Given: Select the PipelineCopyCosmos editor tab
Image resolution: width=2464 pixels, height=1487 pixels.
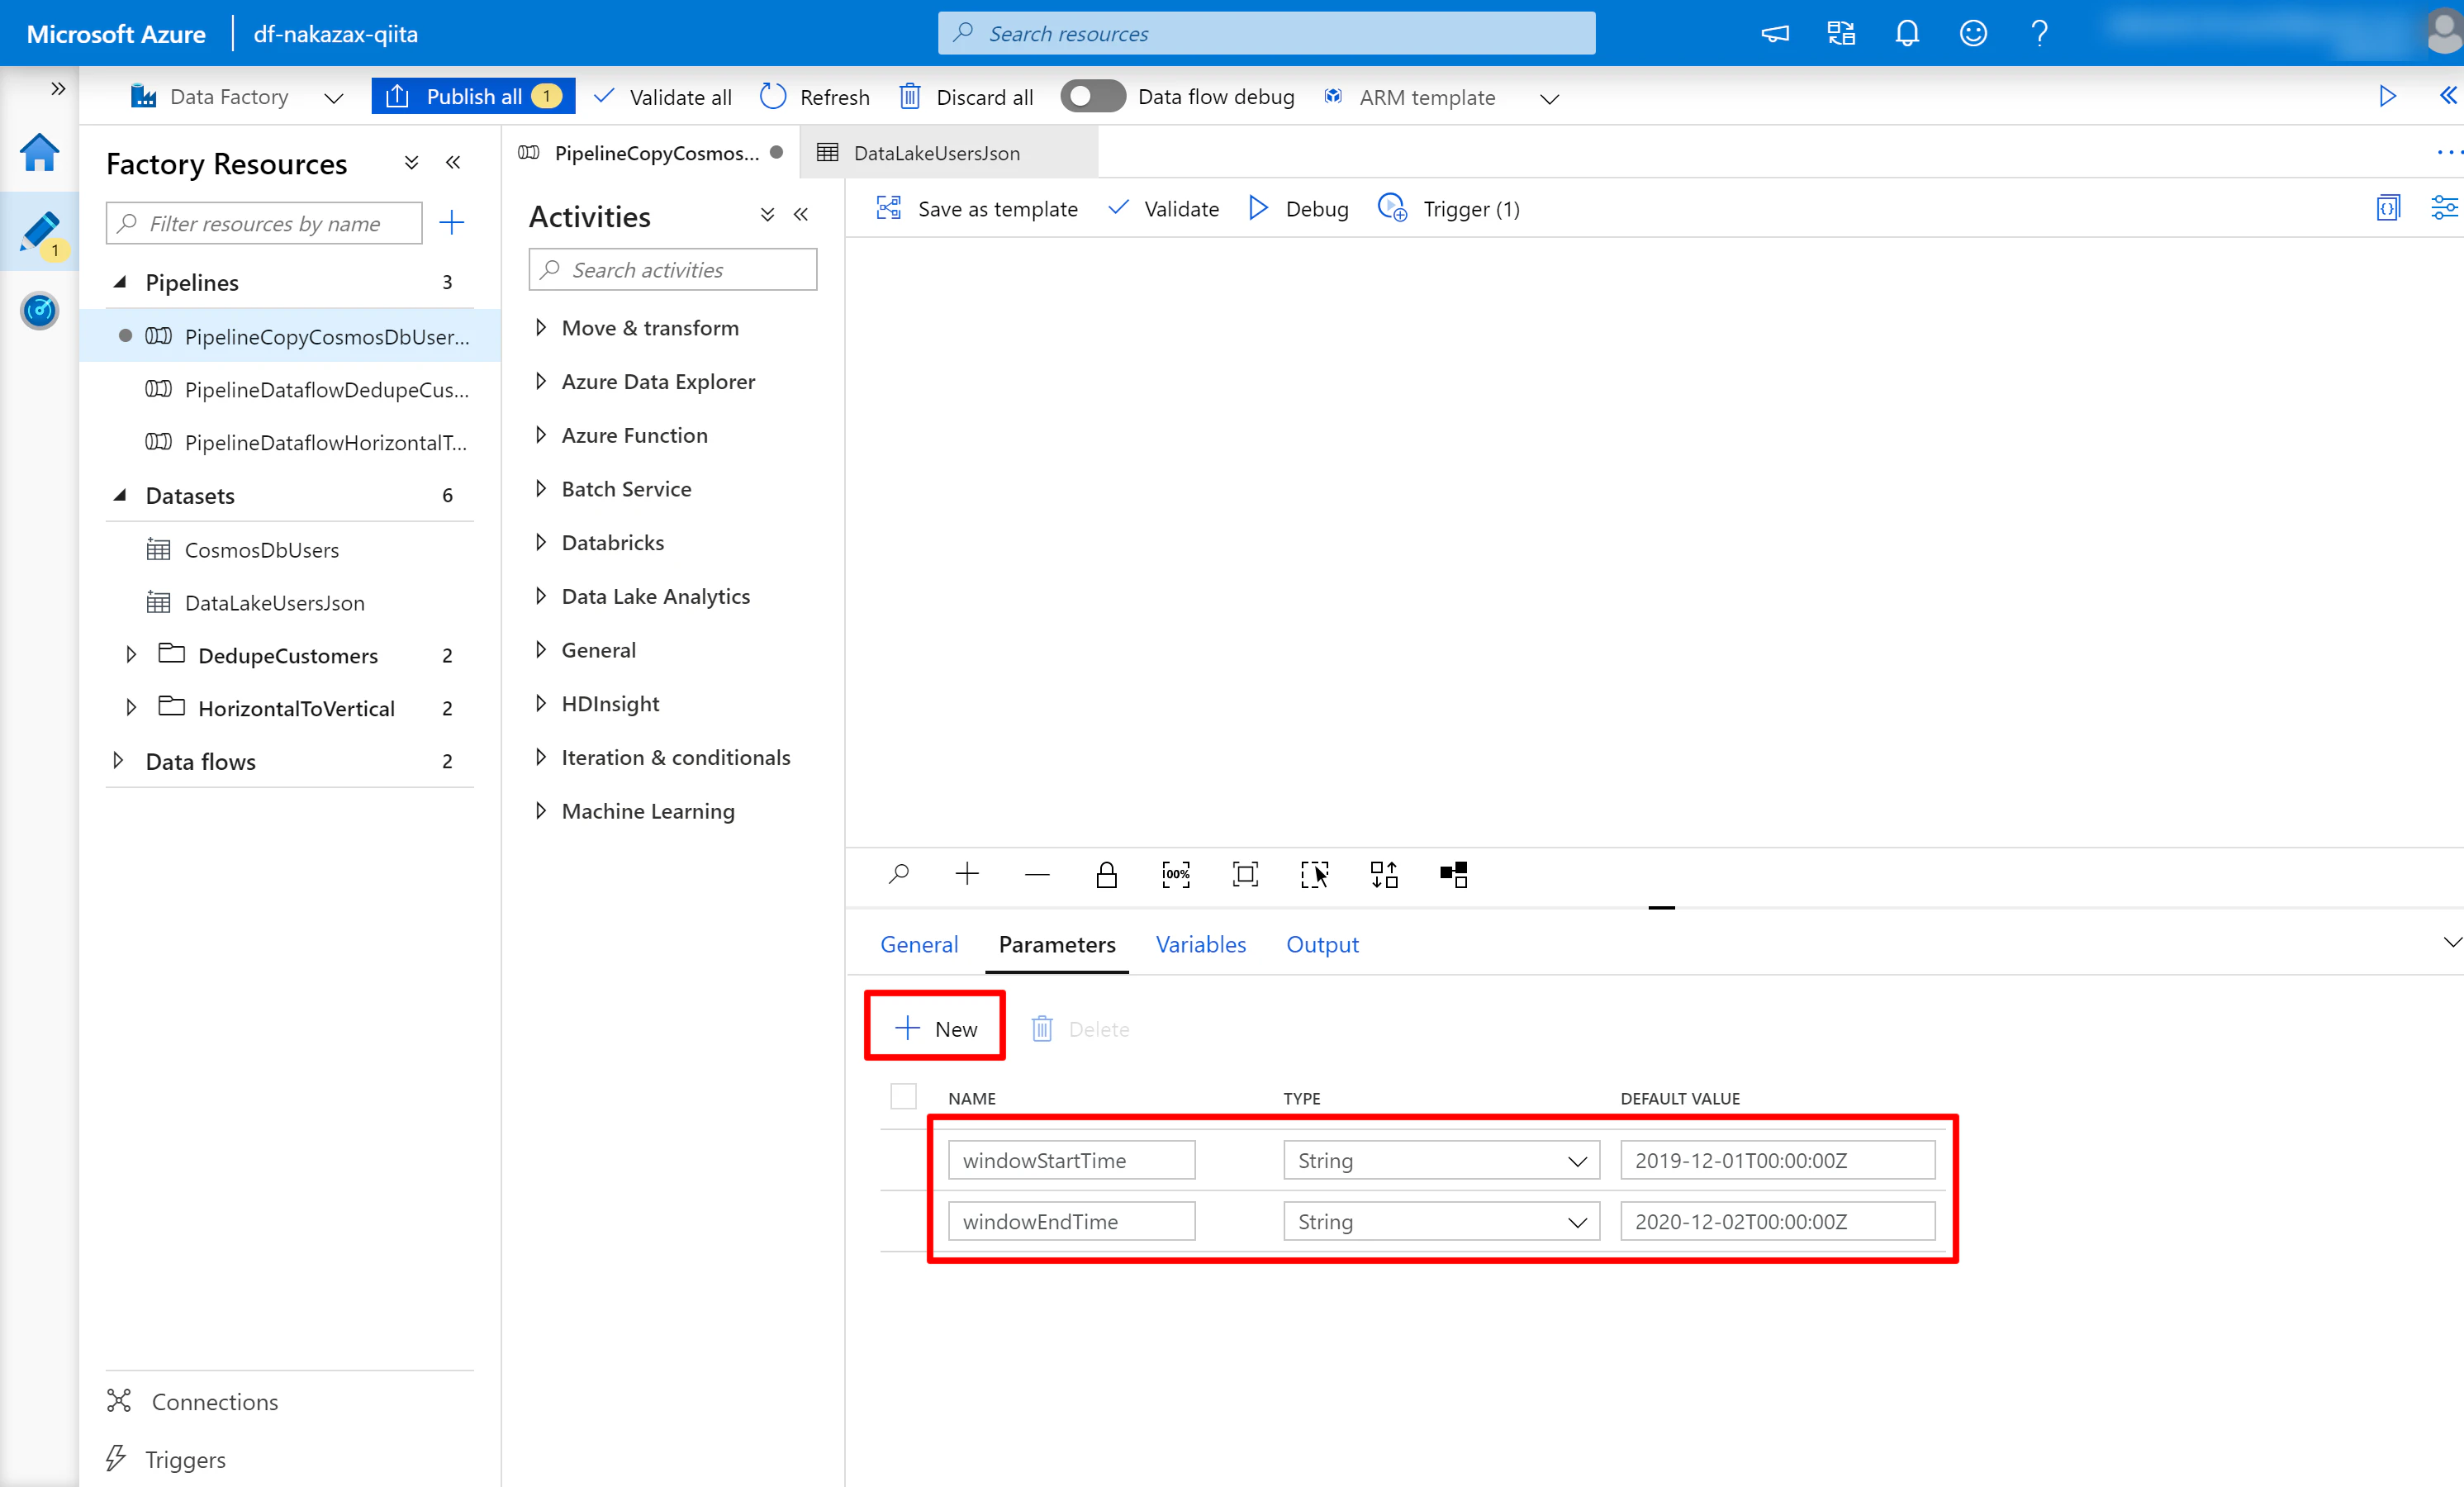Looking at the screenshot, I should [x=649, y=153].
